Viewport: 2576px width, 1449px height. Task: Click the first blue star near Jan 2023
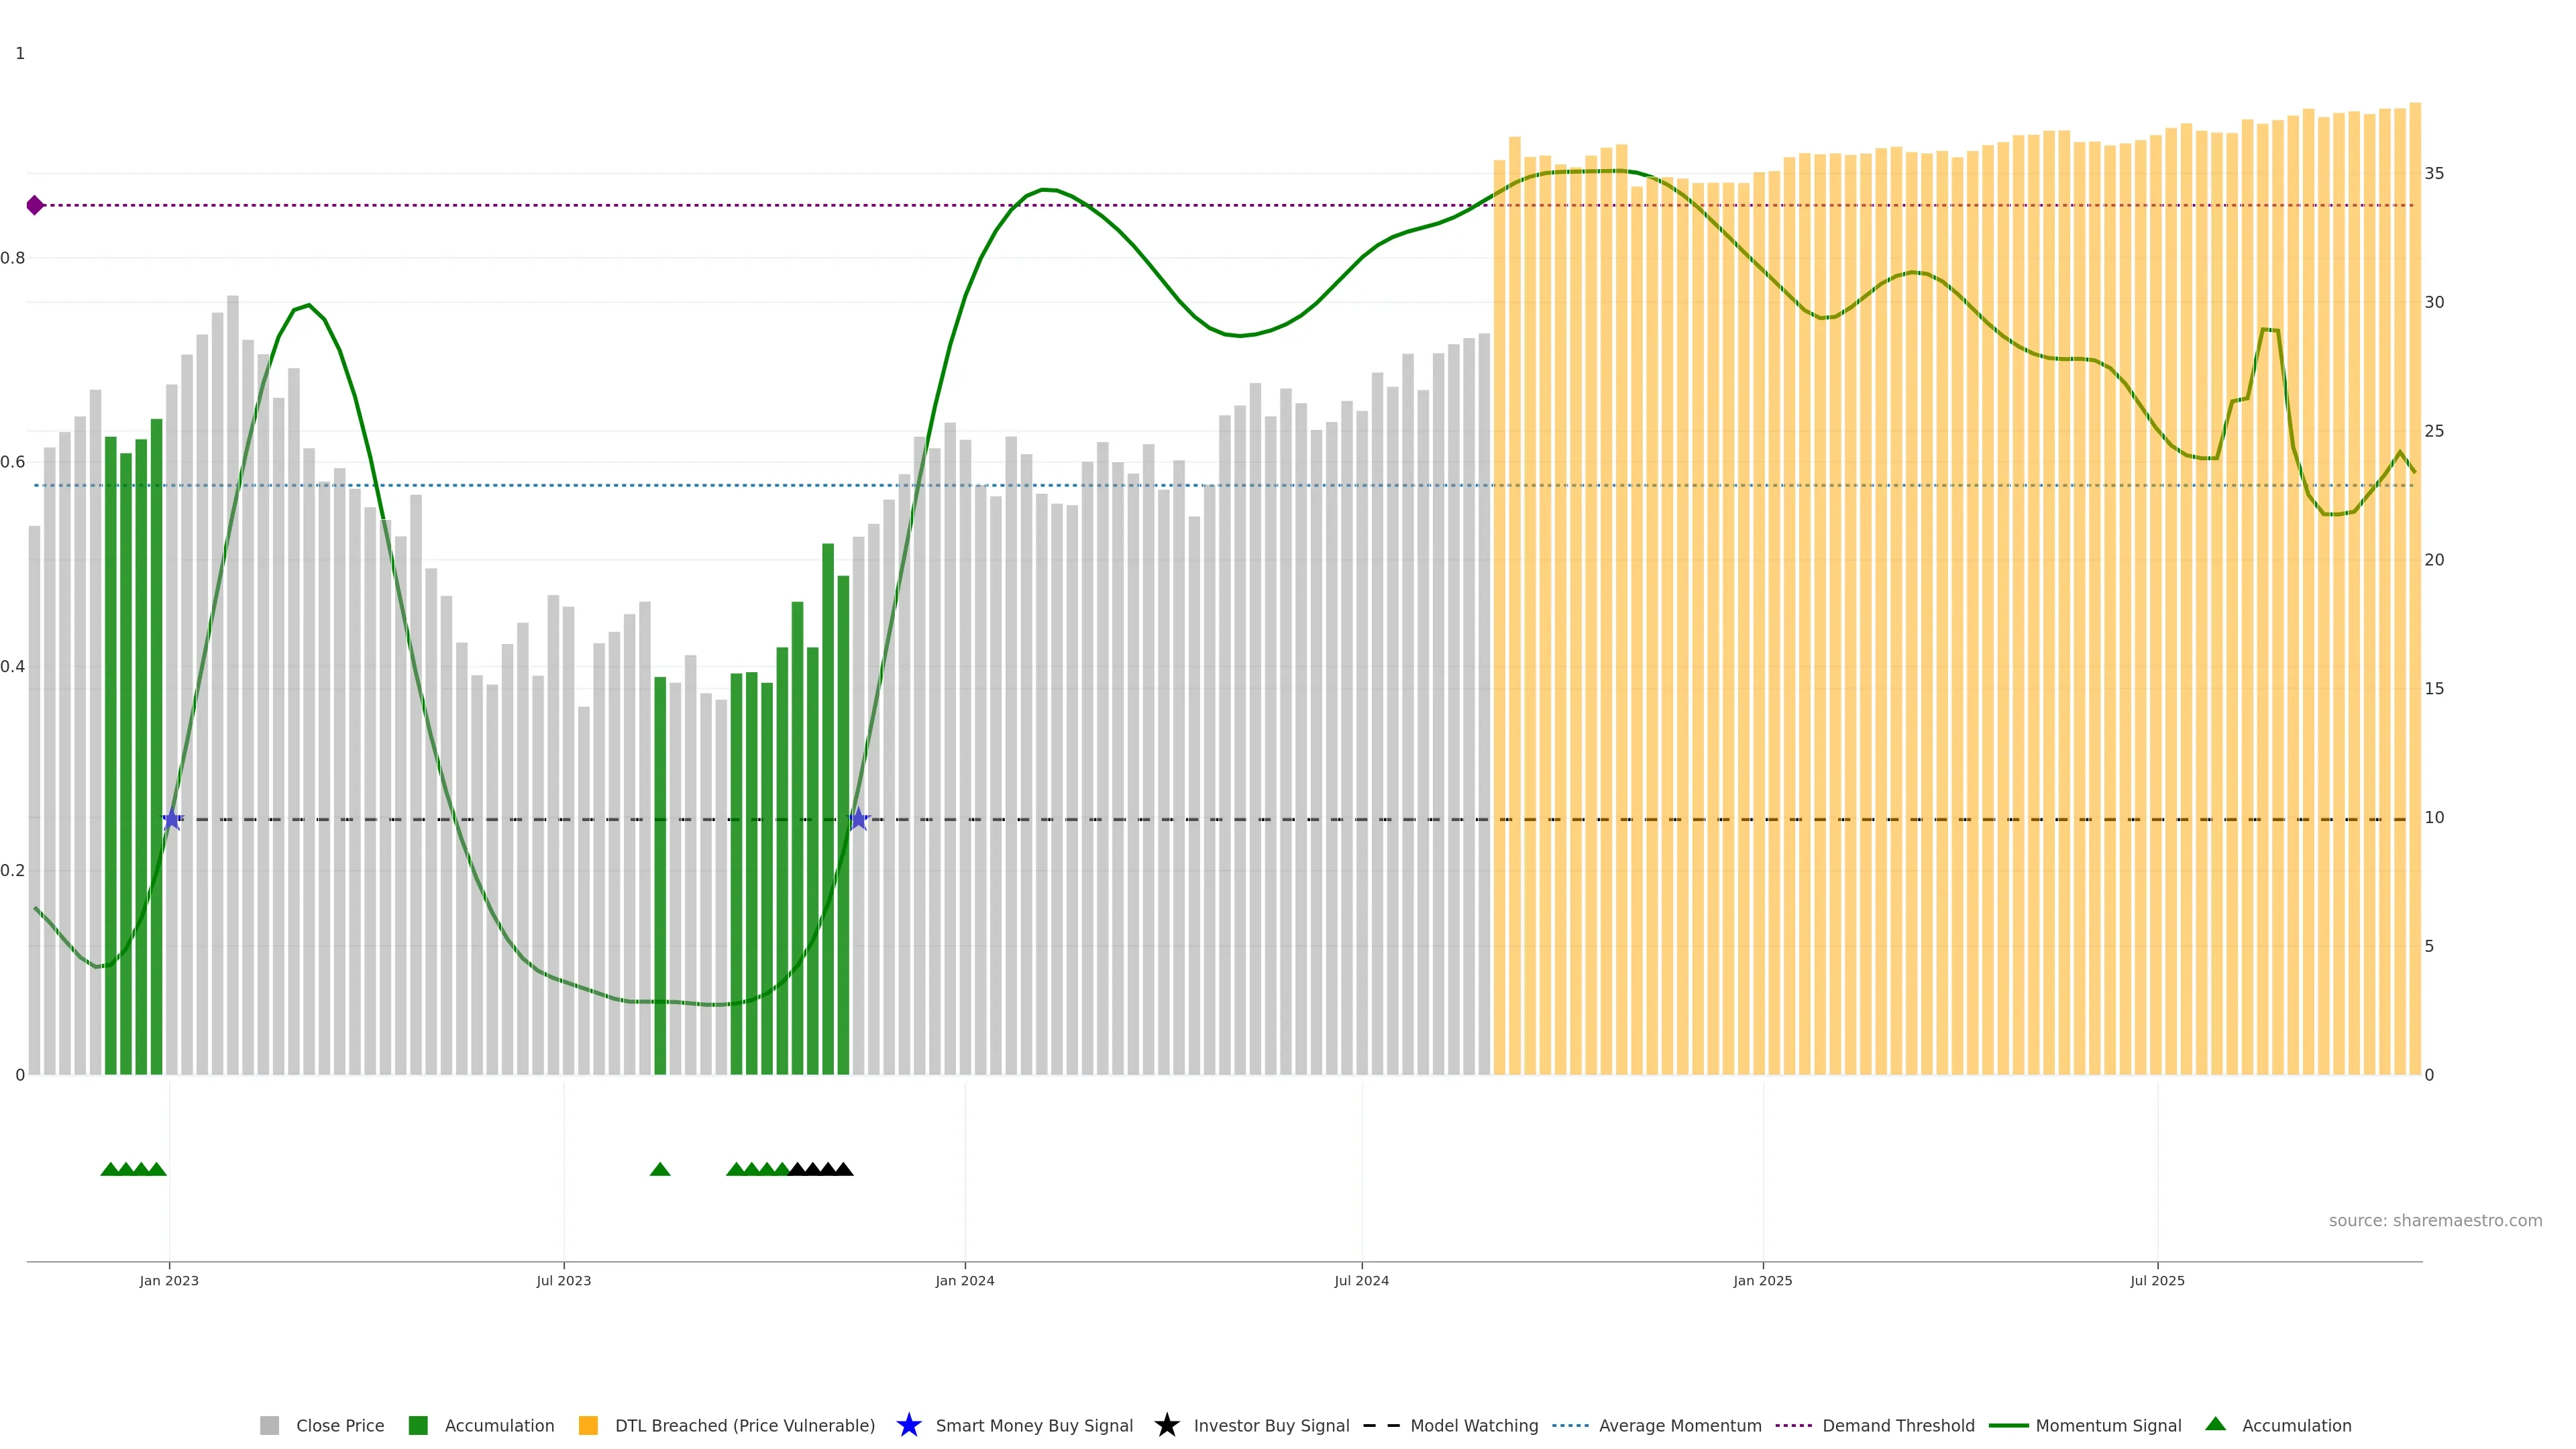point(172,819)
